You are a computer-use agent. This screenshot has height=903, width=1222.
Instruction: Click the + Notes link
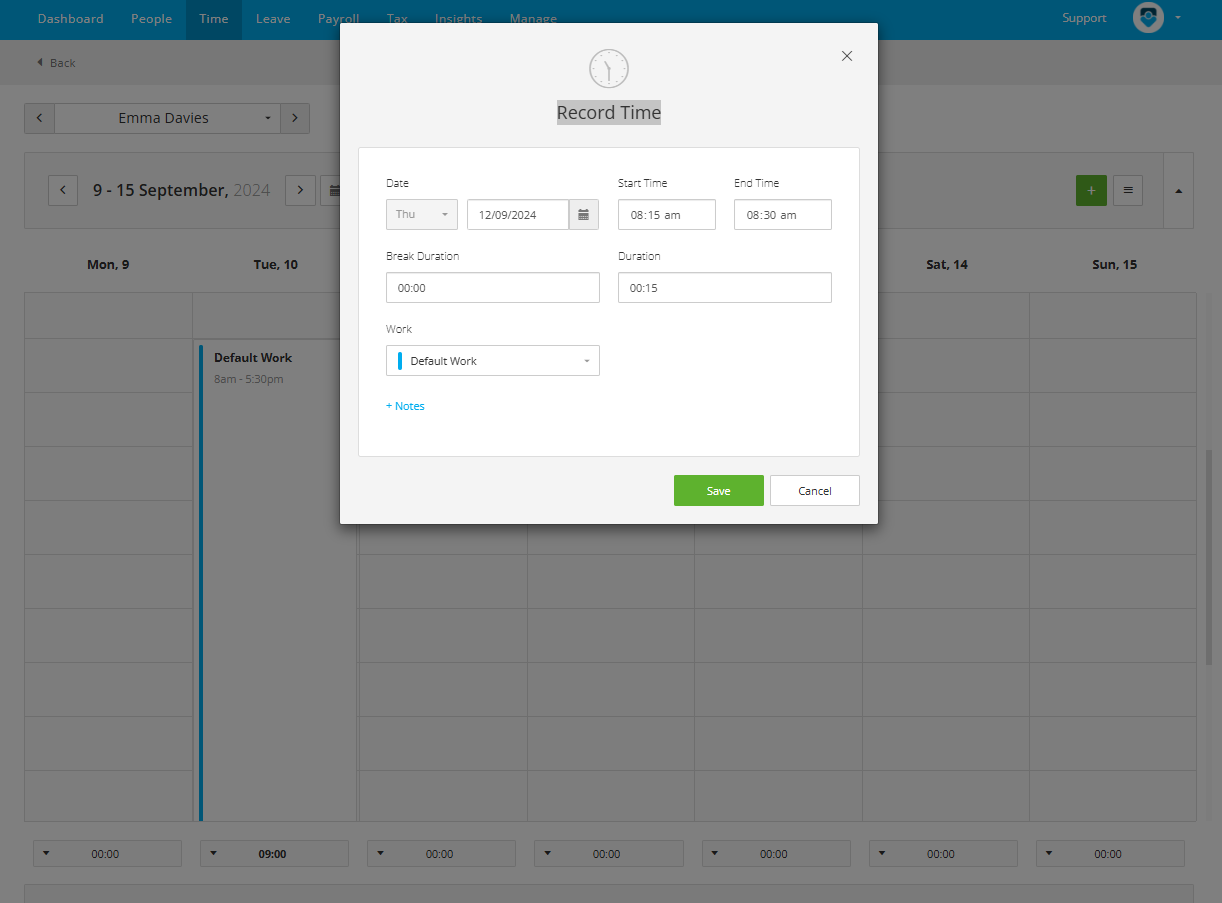pyautogui.click(x=405, y=405)
